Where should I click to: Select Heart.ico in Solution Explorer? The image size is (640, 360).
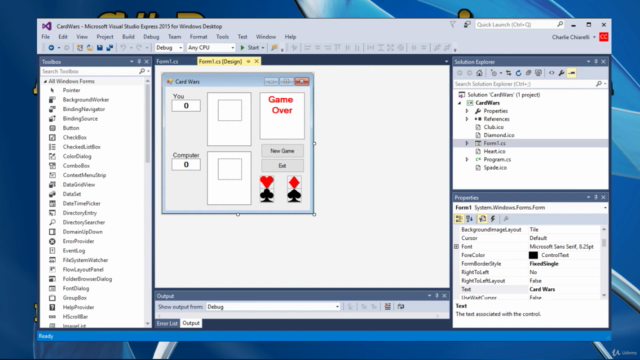(494, 151)
